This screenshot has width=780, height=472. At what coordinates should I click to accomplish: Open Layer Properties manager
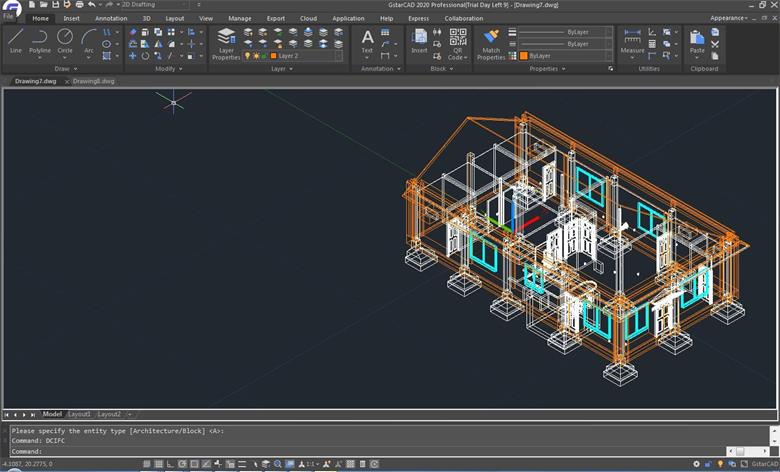[226, 44]
